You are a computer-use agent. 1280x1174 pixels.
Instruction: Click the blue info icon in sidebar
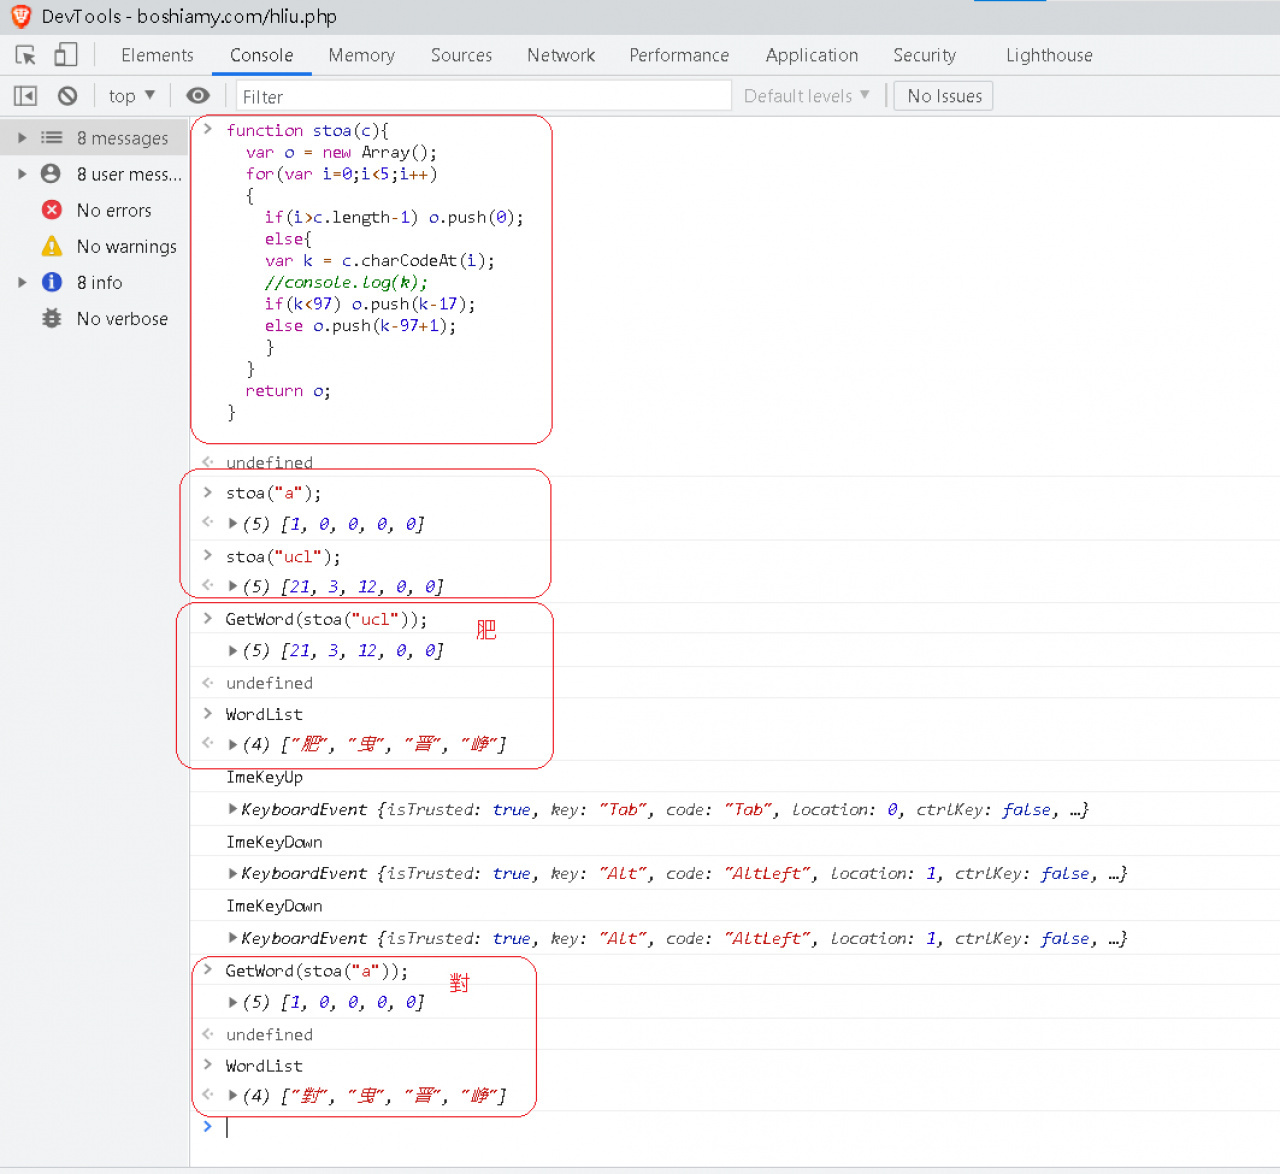coord(52,283)
